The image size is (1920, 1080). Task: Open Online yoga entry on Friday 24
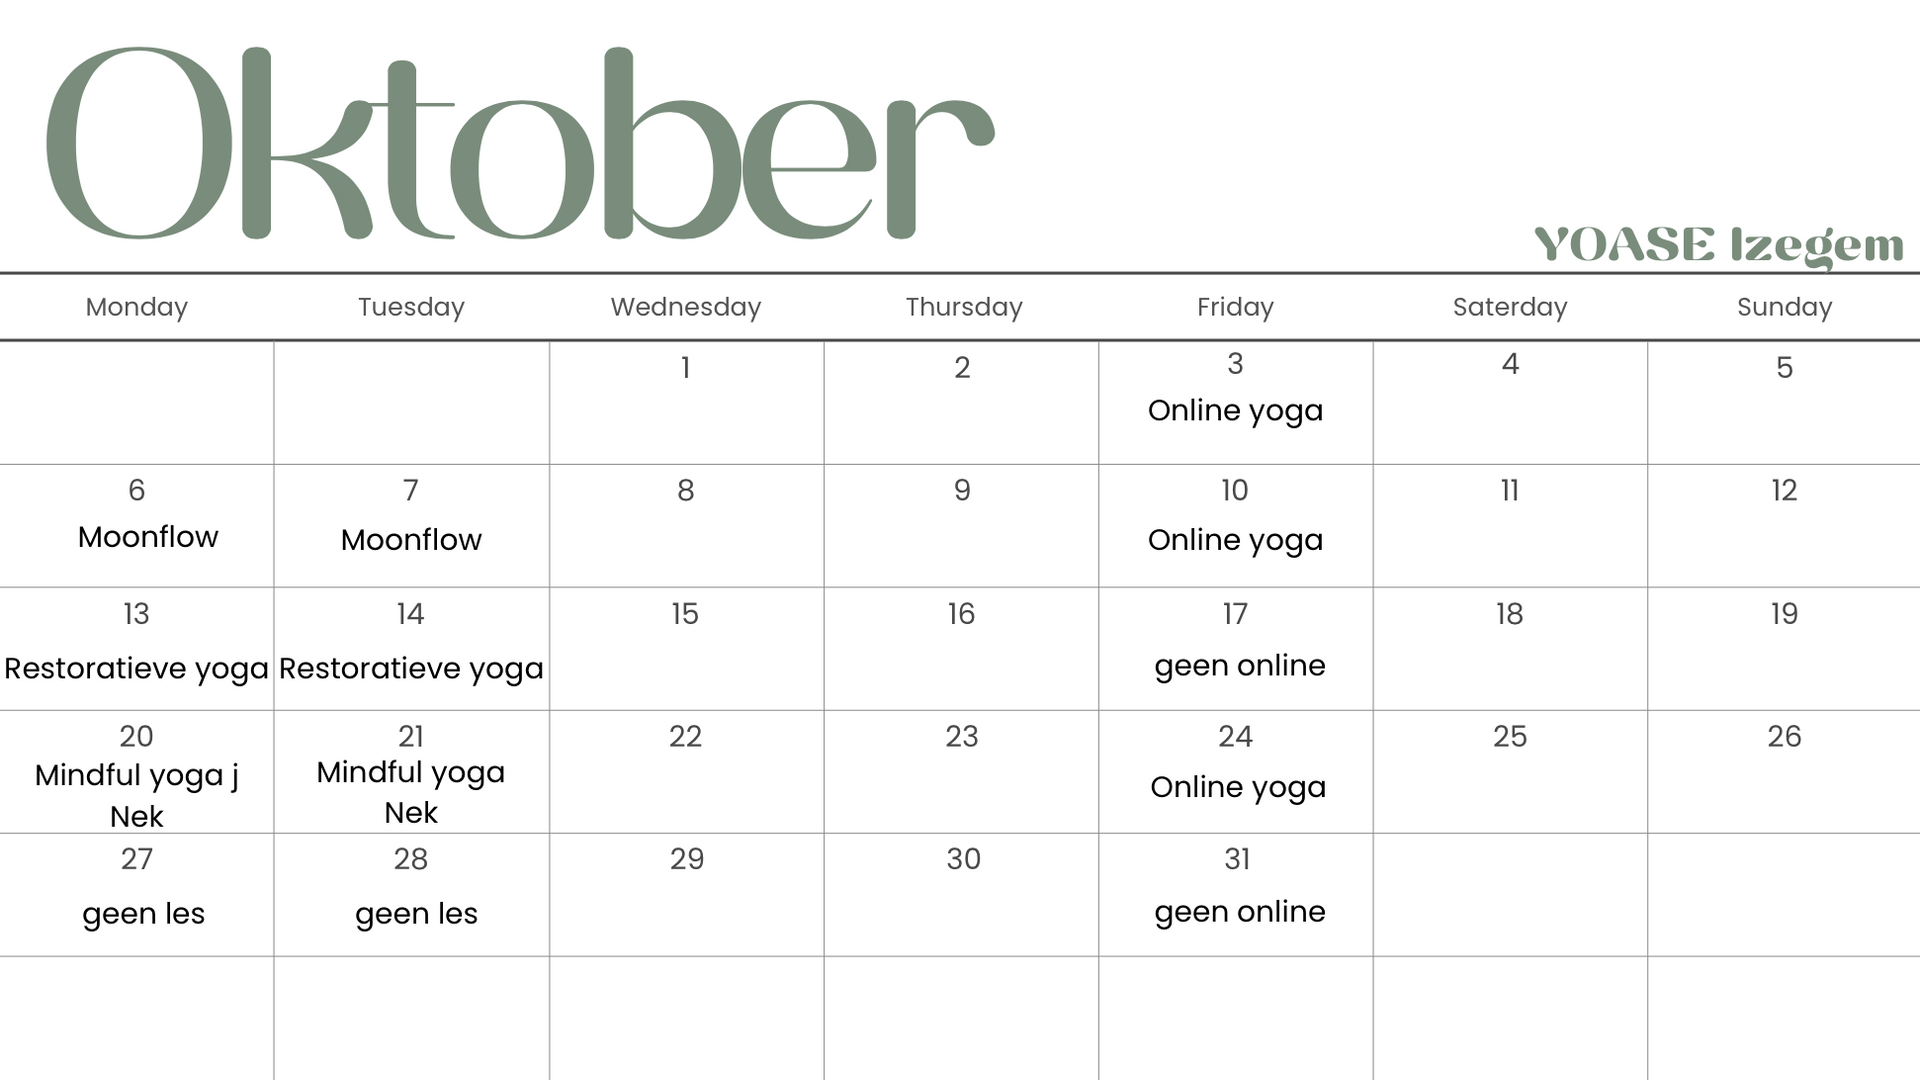(x=1238, y=788)
